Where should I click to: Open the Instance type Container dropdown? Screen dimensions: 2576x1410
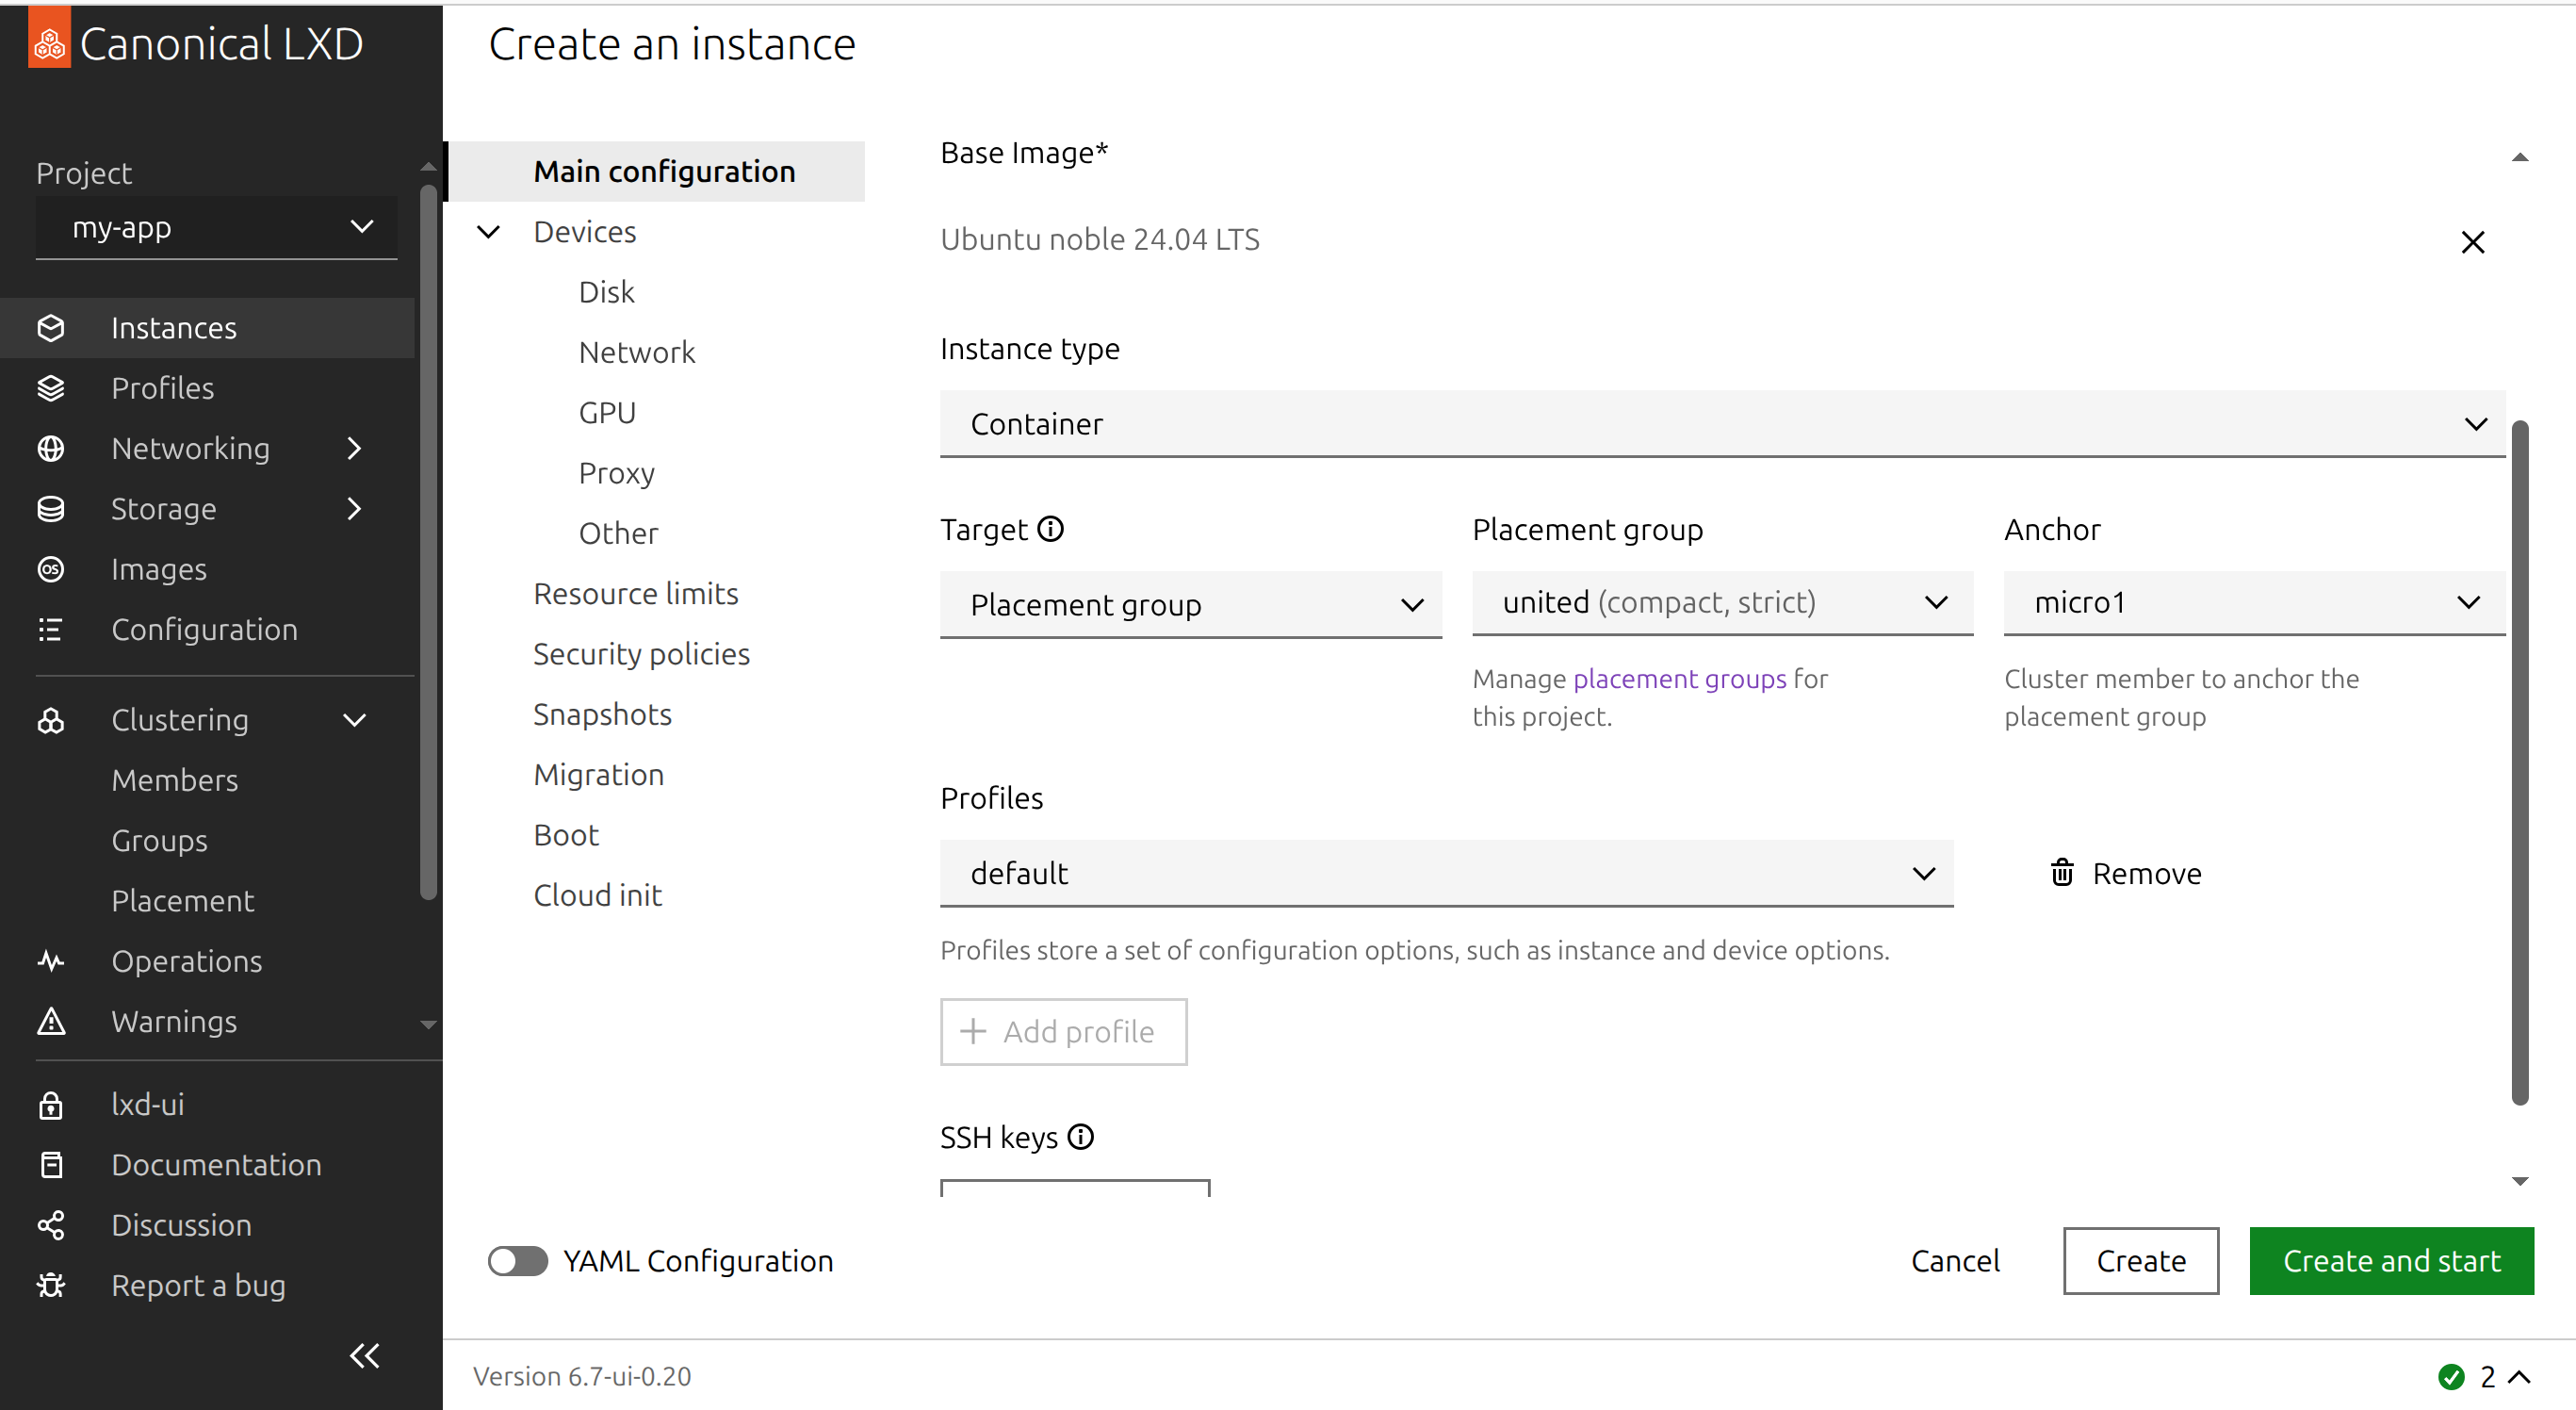pos(1721,424)
